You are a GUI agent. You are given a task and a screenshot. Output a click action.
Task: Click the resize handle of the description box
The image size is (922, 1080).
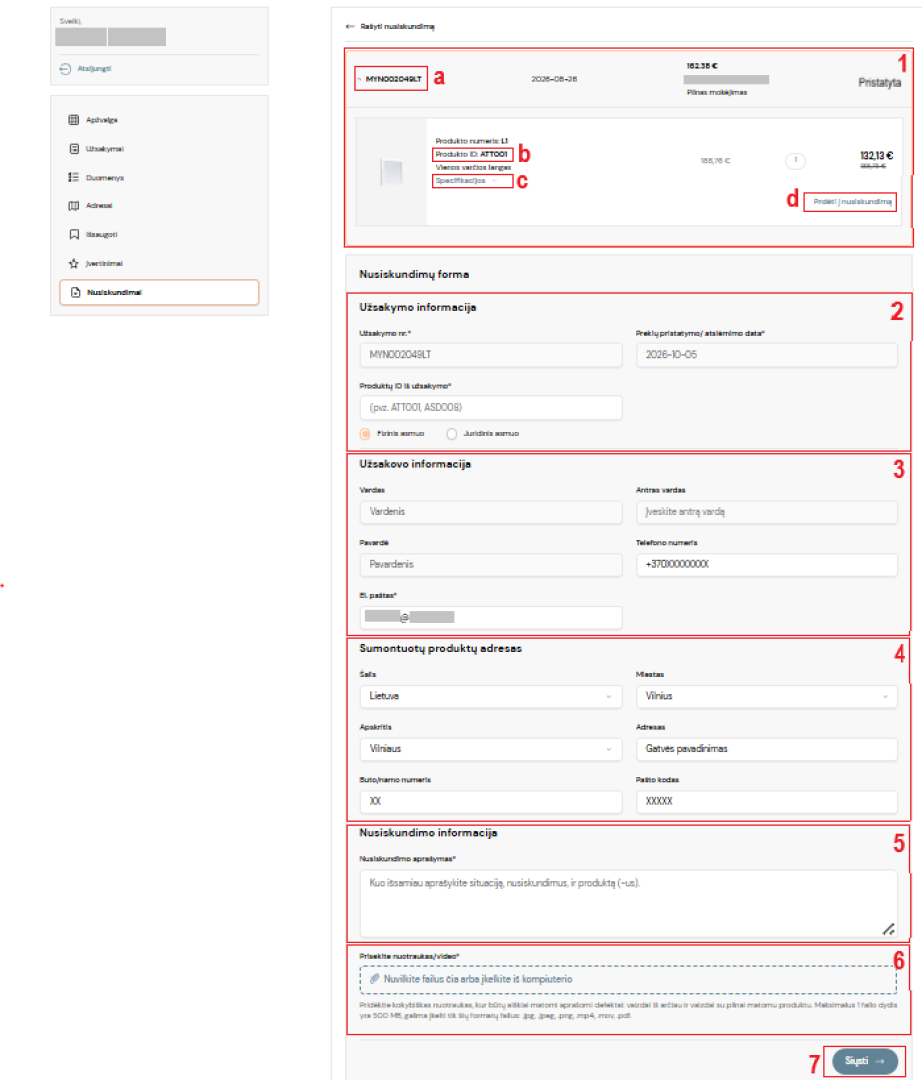[888, 929]
